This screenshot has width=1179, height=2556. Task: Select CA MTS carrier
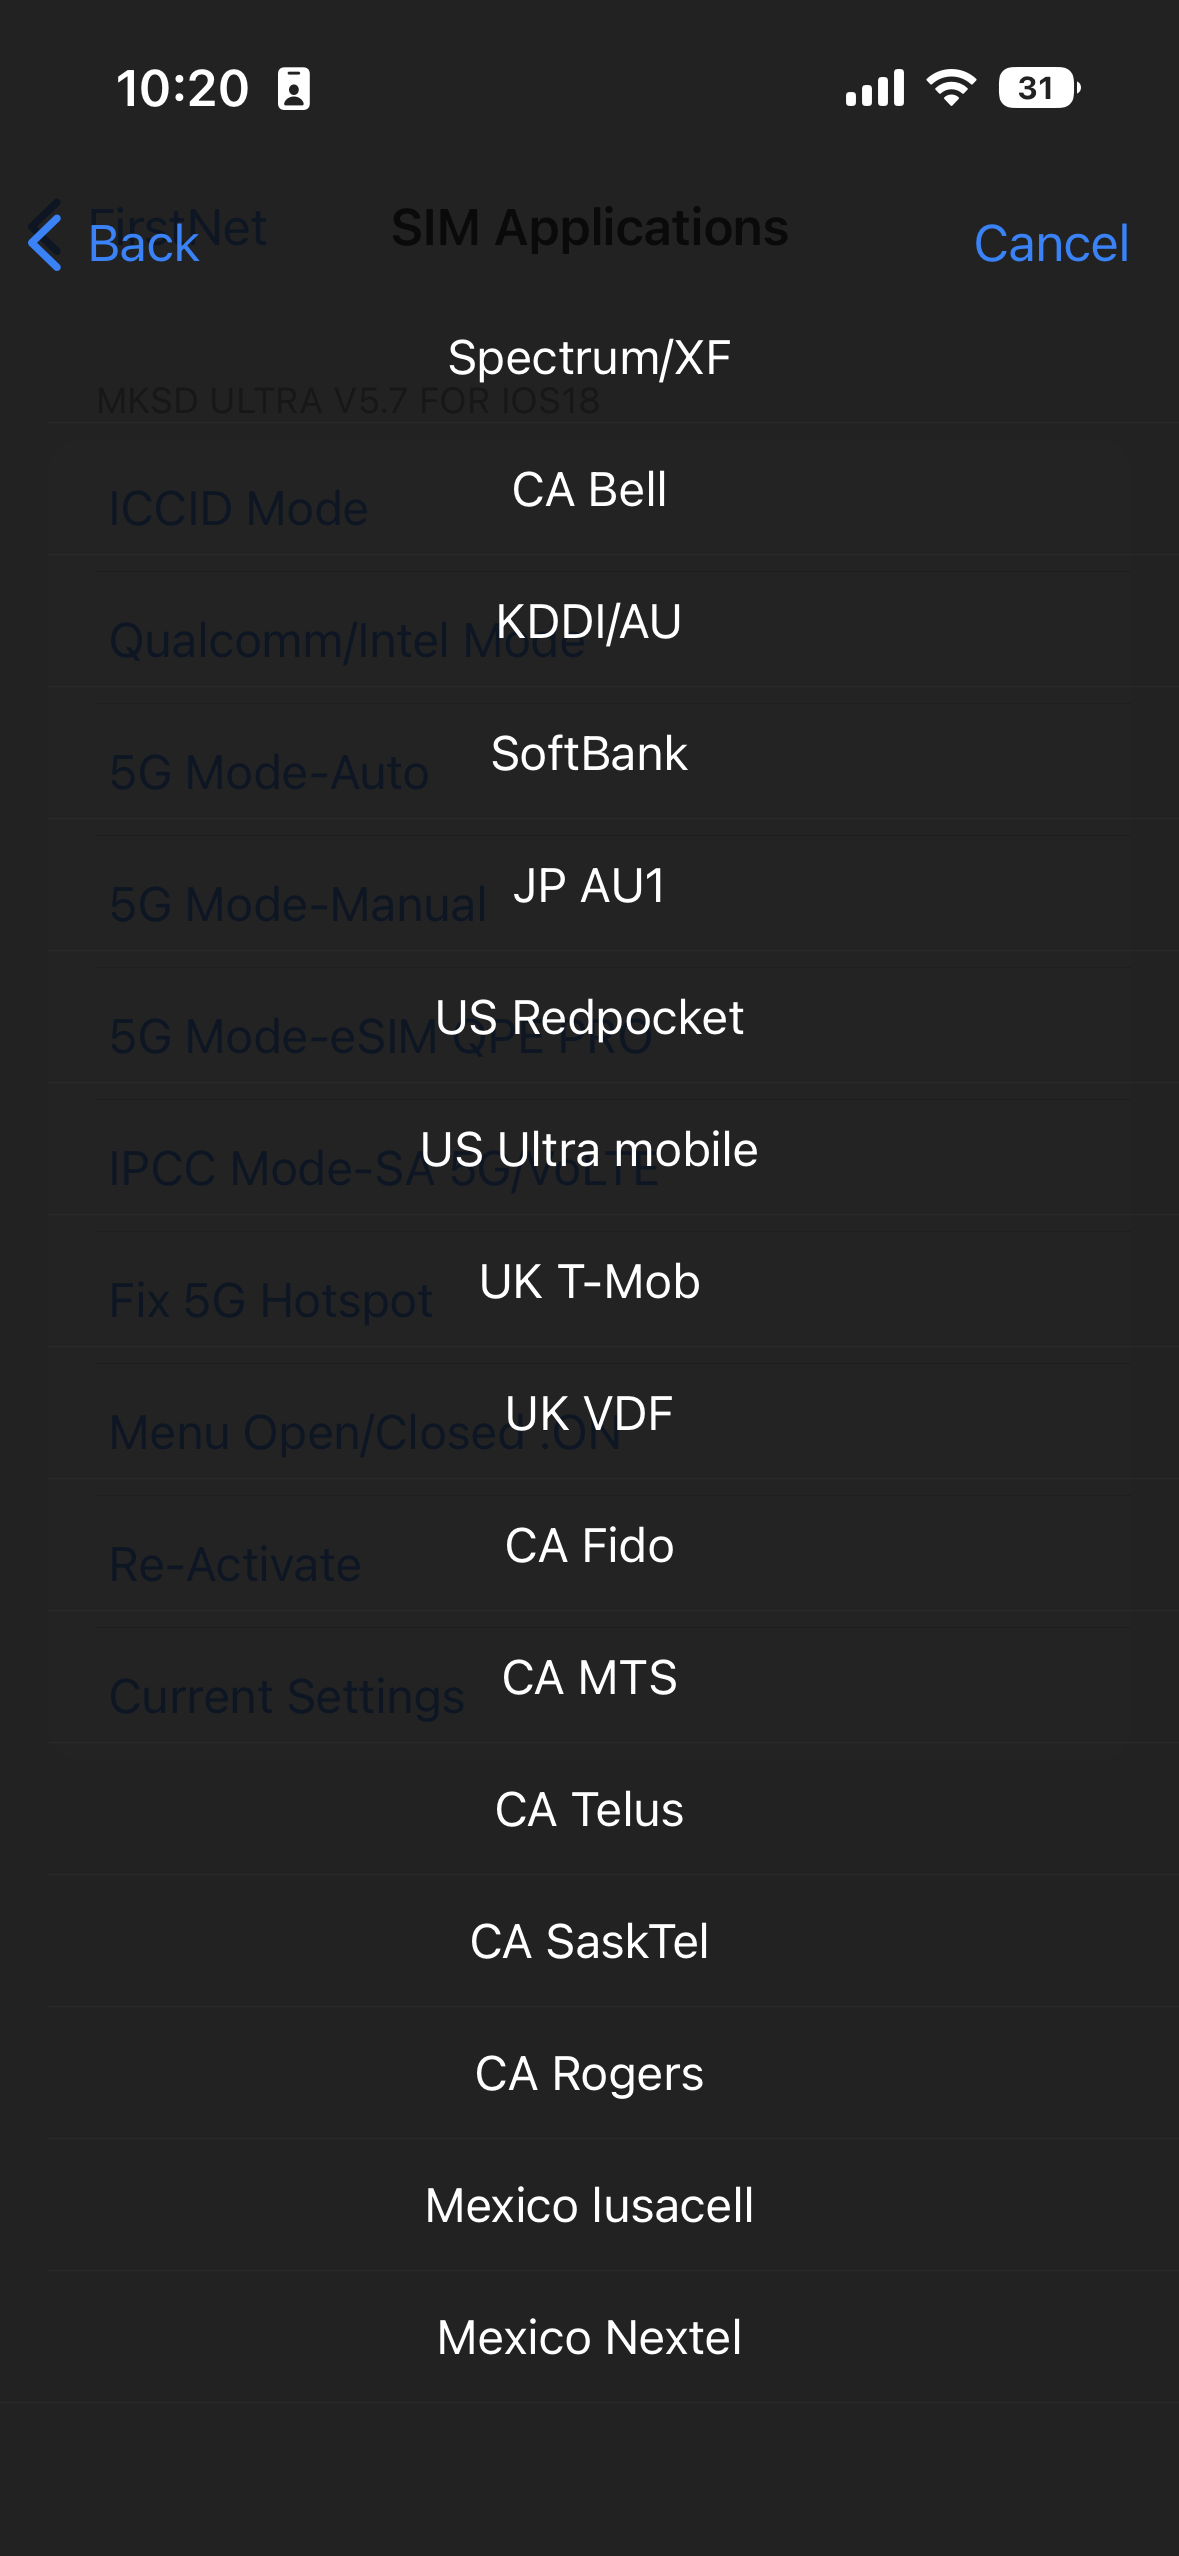coord(589,1678)
